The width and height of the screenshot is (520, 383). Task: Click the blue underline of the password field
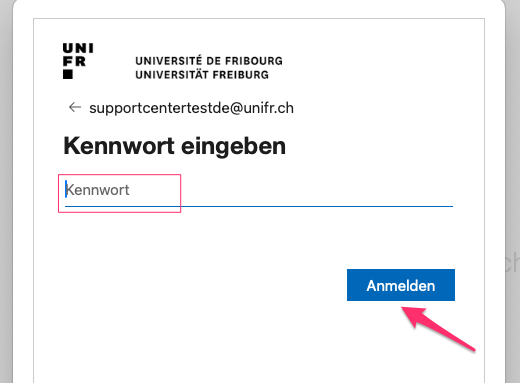click(x=259, y=206)
